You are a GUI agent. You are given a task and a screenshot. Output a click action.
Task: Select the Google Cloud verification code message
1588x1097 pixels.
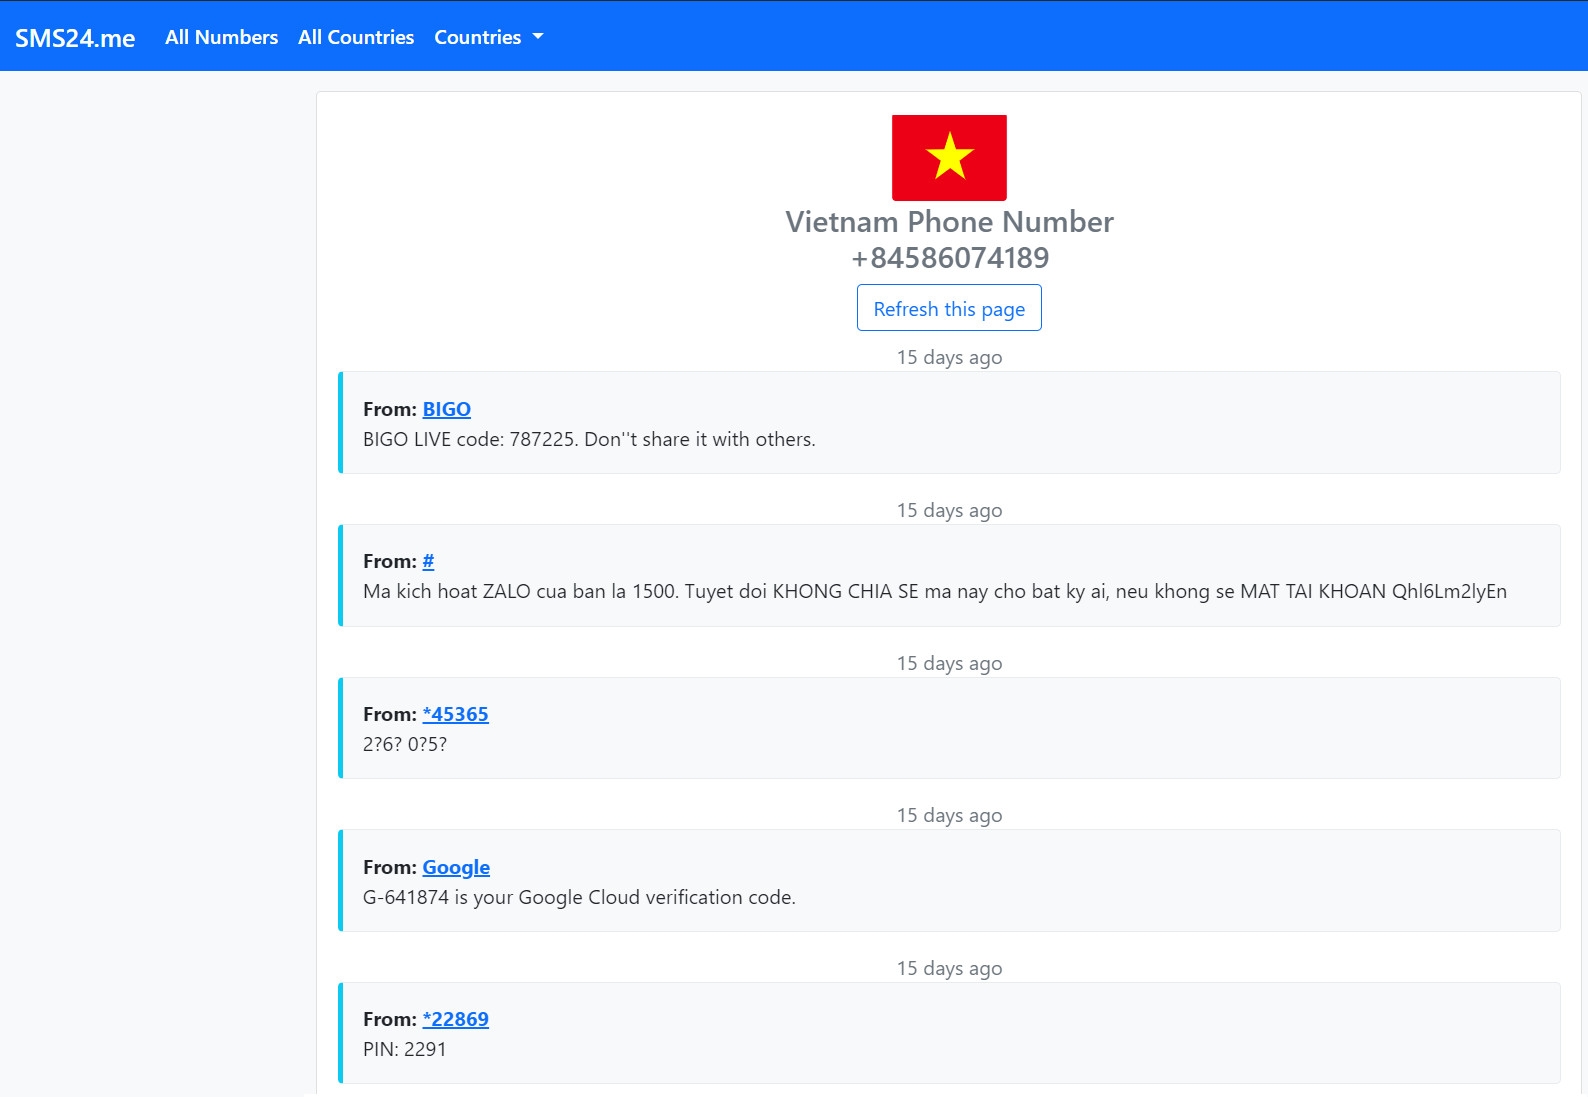579,897
